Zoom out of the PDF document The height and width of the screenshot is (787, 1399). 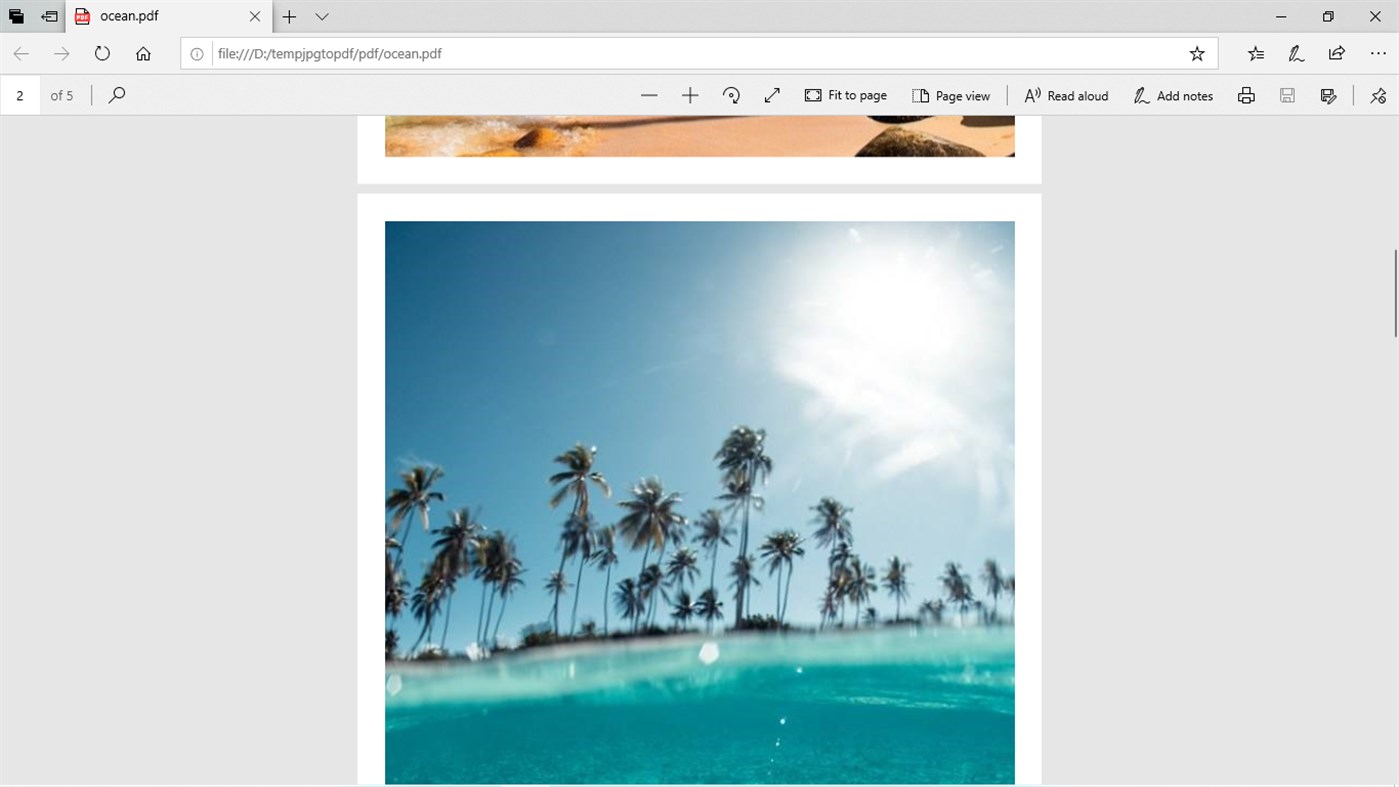648,95
